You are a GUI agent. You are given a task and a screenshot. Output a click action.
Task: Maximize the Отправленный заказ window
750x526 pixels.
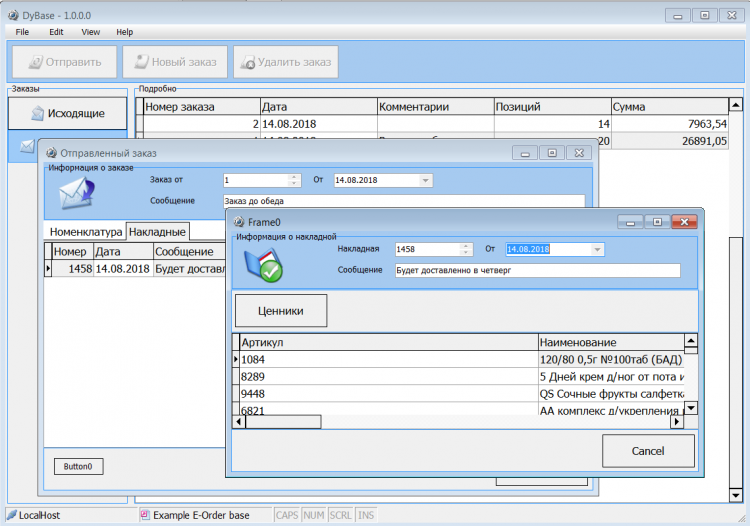pos(552,153)
